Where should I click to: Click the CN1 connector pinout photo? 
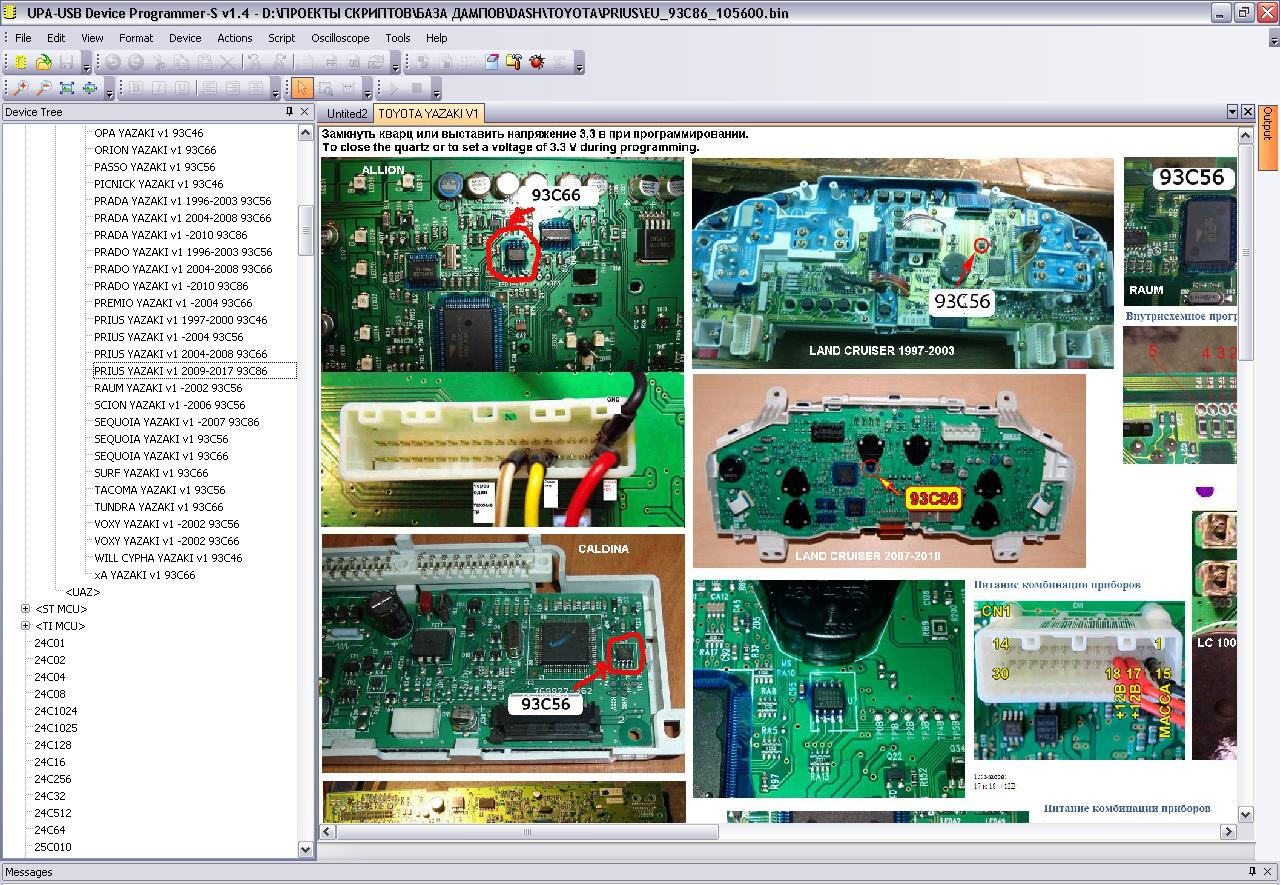[x=1079, y=680]
